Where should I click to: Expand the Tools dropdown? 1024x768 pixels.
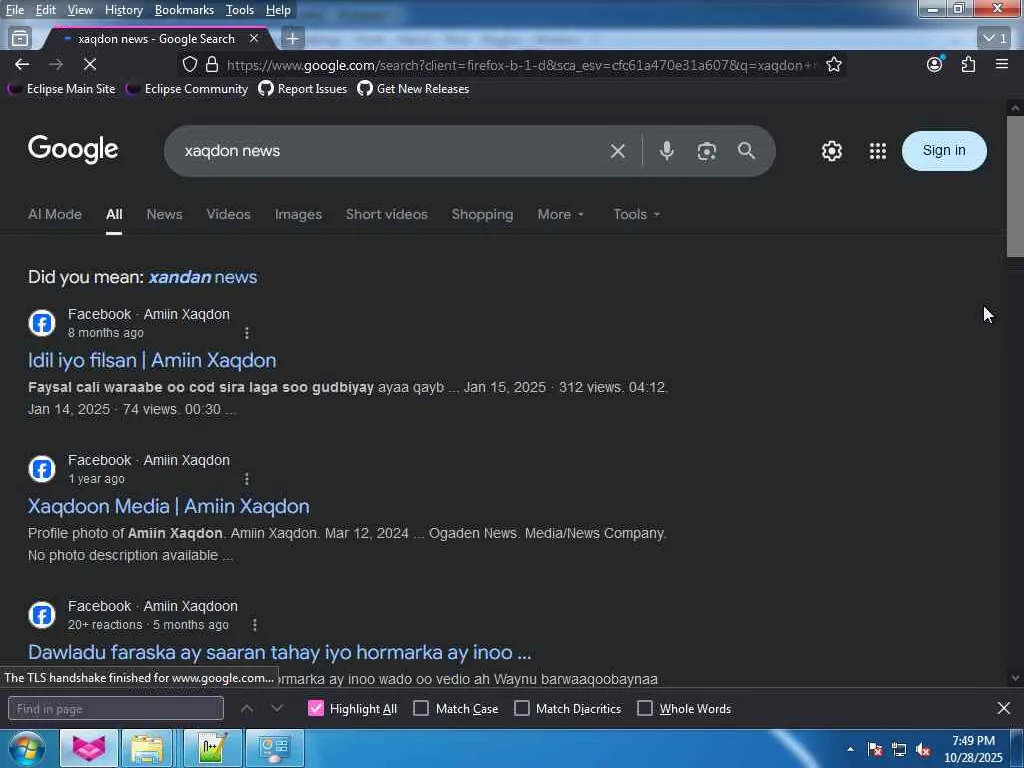tap(637, 214)
